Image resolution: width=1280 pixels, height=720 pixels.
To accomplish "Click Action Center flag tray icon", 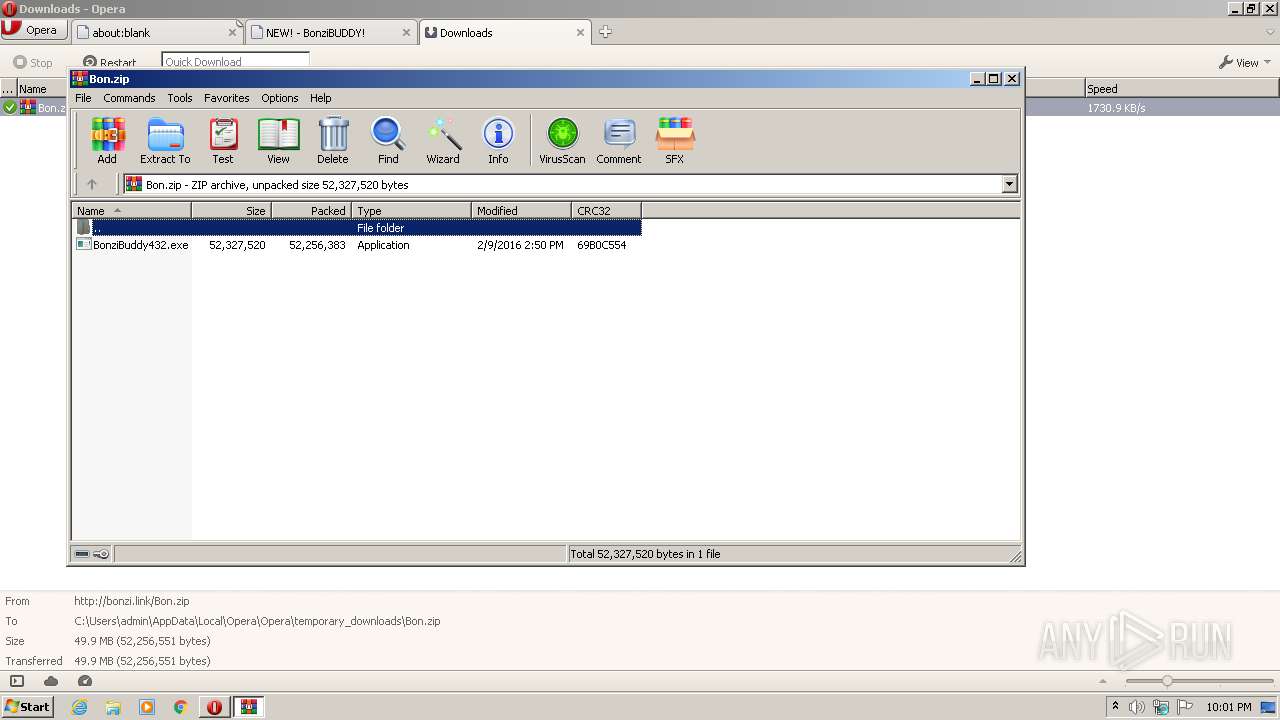I will coord(1185,707).
